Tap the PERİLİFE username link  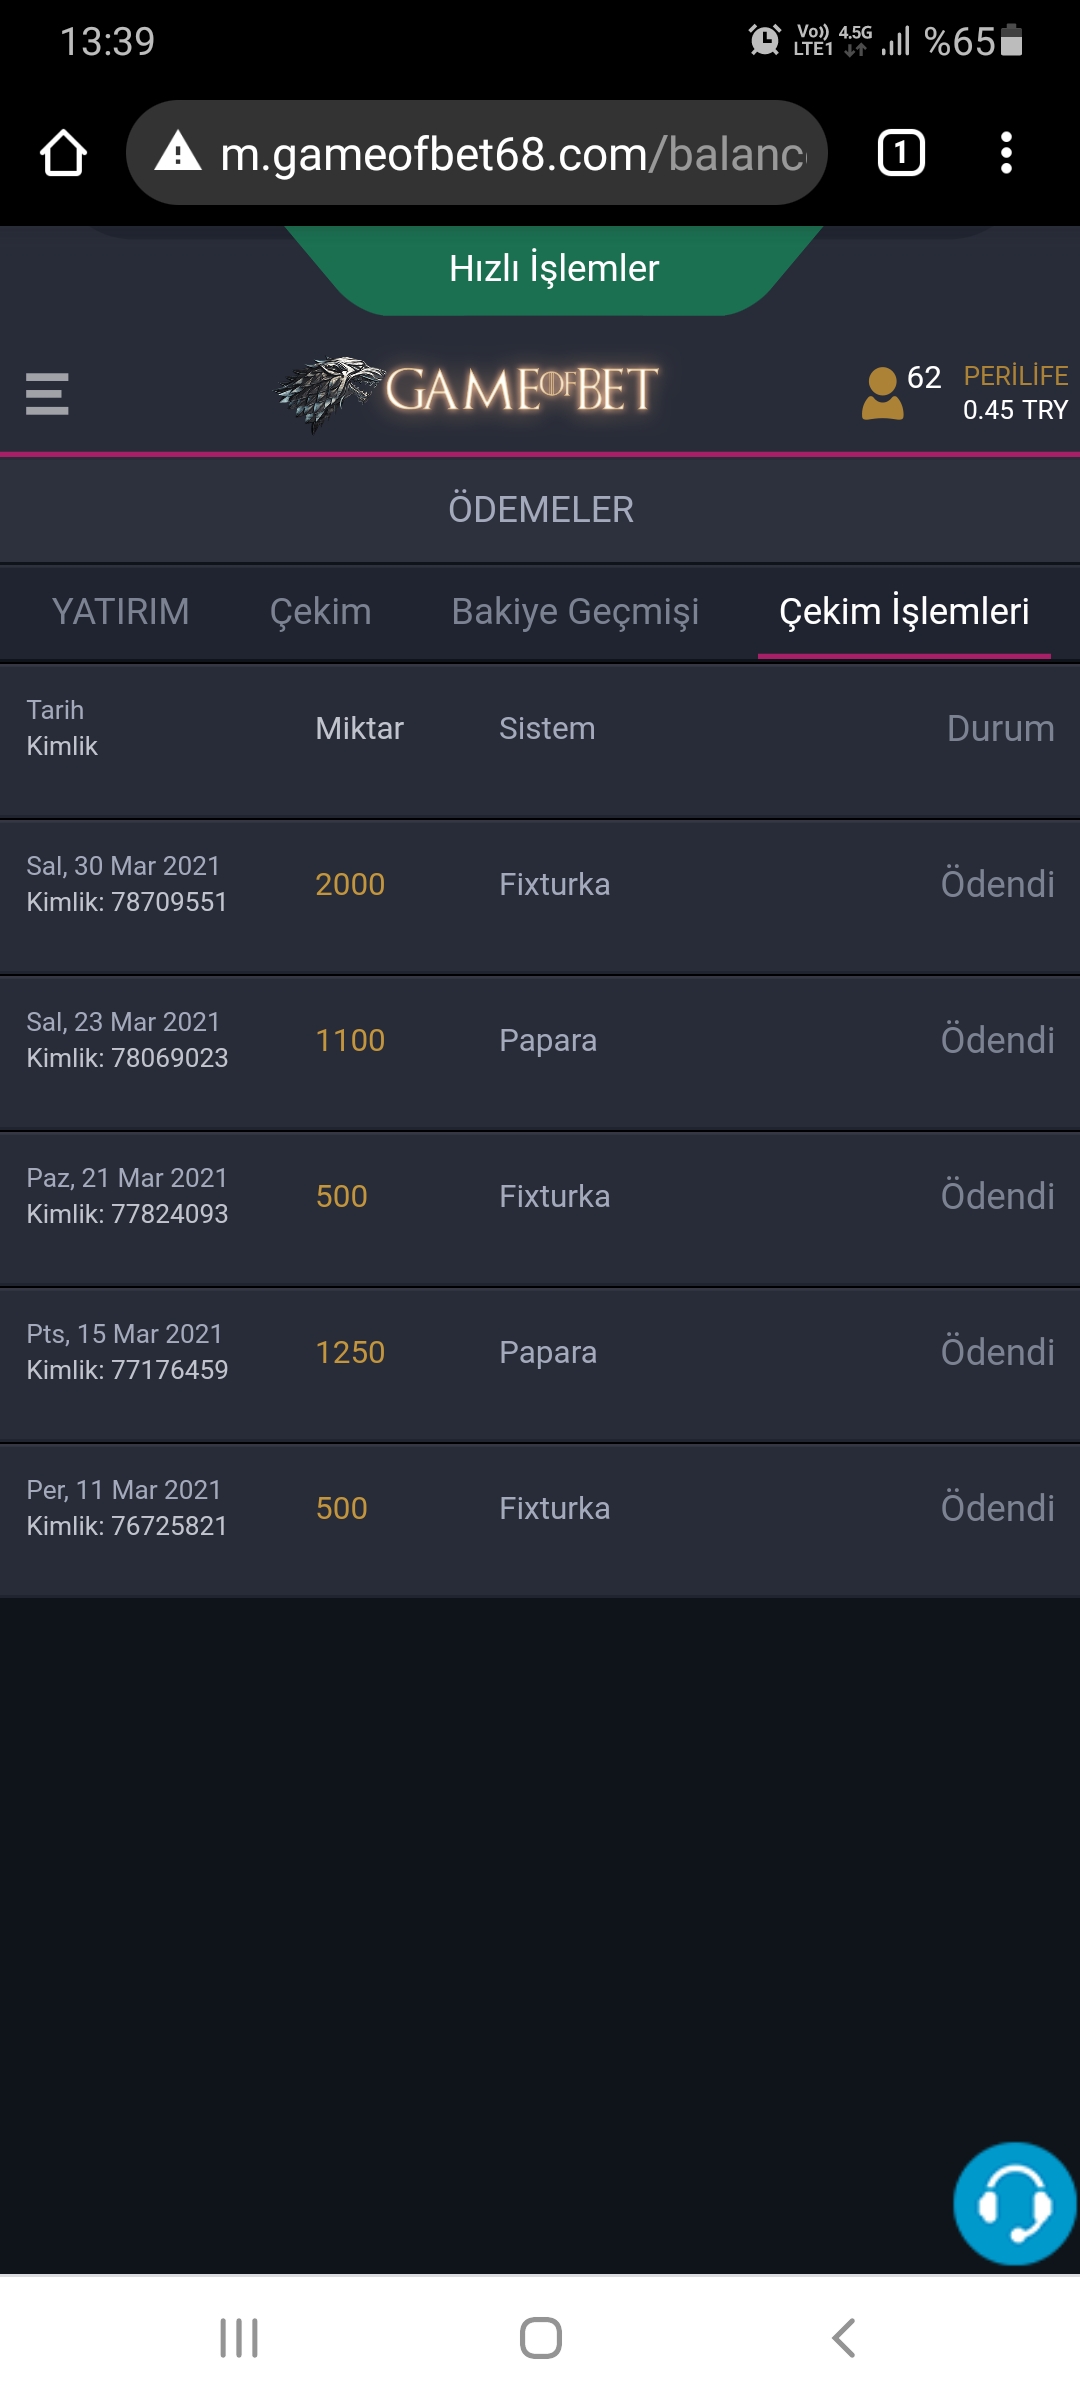coord(1015,376)
